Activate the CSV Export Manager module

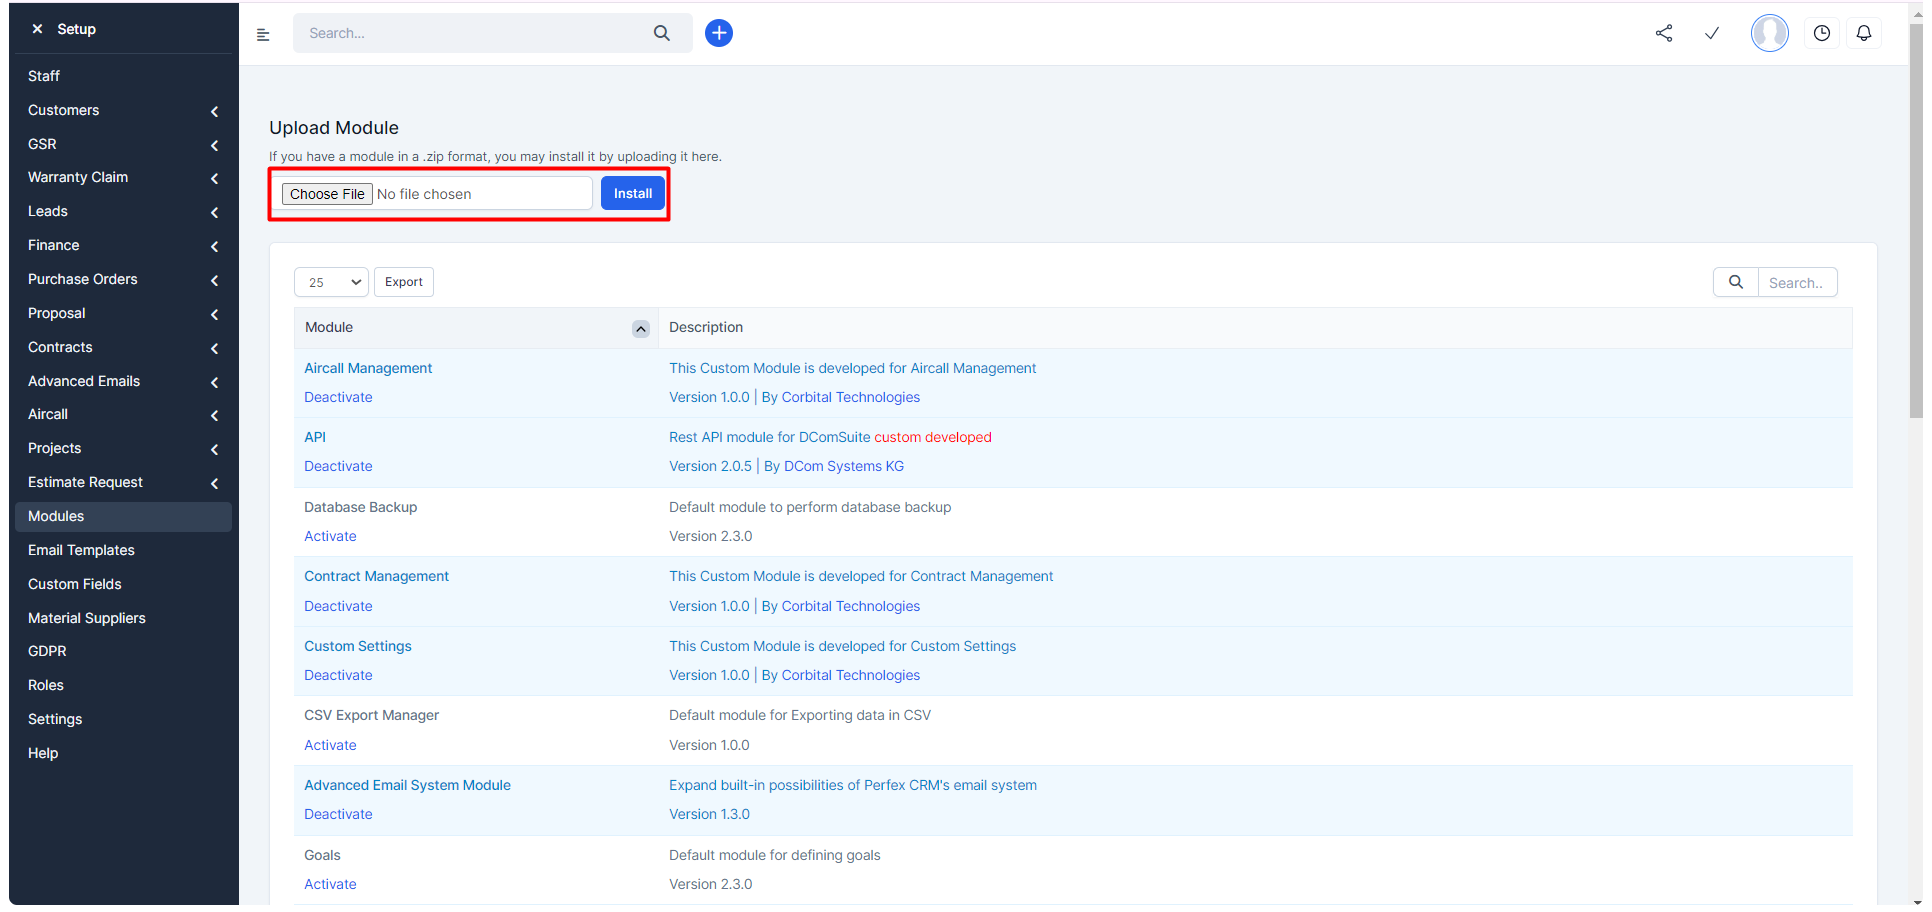click(x=330, y=745)
